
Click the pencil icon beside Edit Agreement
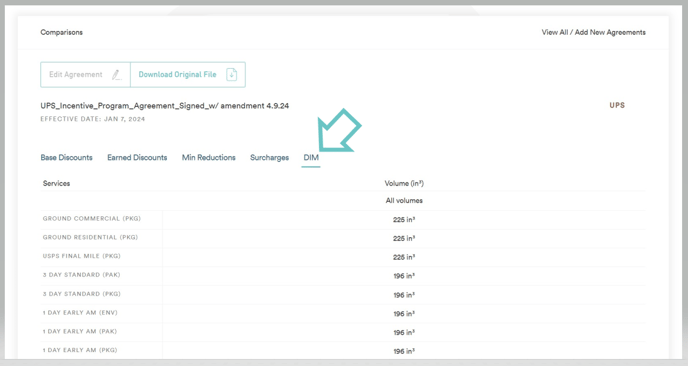pyautogui.click(x=116, y=75)
